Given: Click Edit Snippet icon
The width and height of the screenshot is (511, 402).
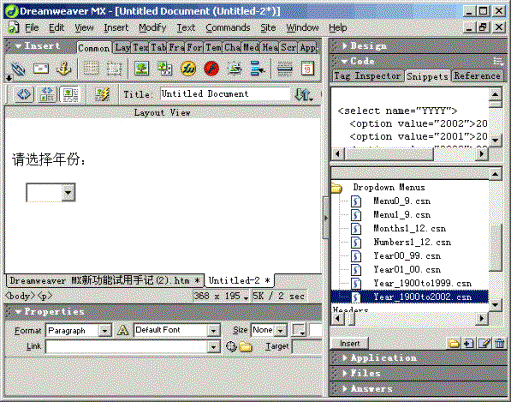Looking at the screenshot, I should point(484,343).
